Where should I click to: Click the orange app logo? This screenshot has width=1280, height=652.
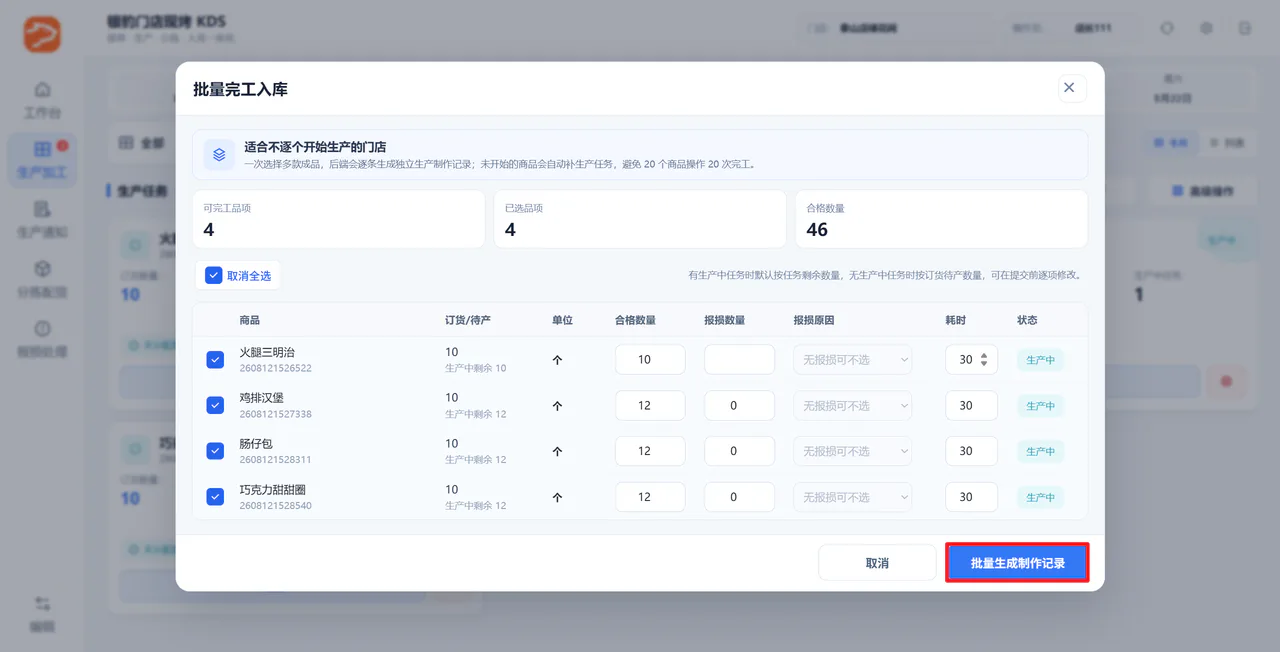point(43,33)
